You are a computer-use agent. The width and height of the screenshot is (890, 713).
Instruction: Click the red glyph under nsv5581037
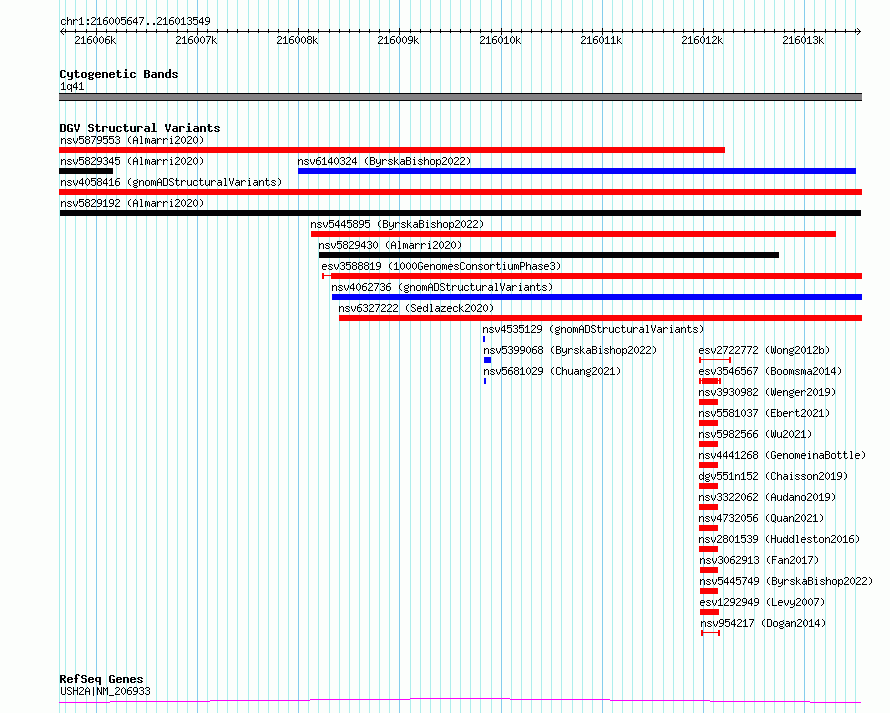click(709, 423)
